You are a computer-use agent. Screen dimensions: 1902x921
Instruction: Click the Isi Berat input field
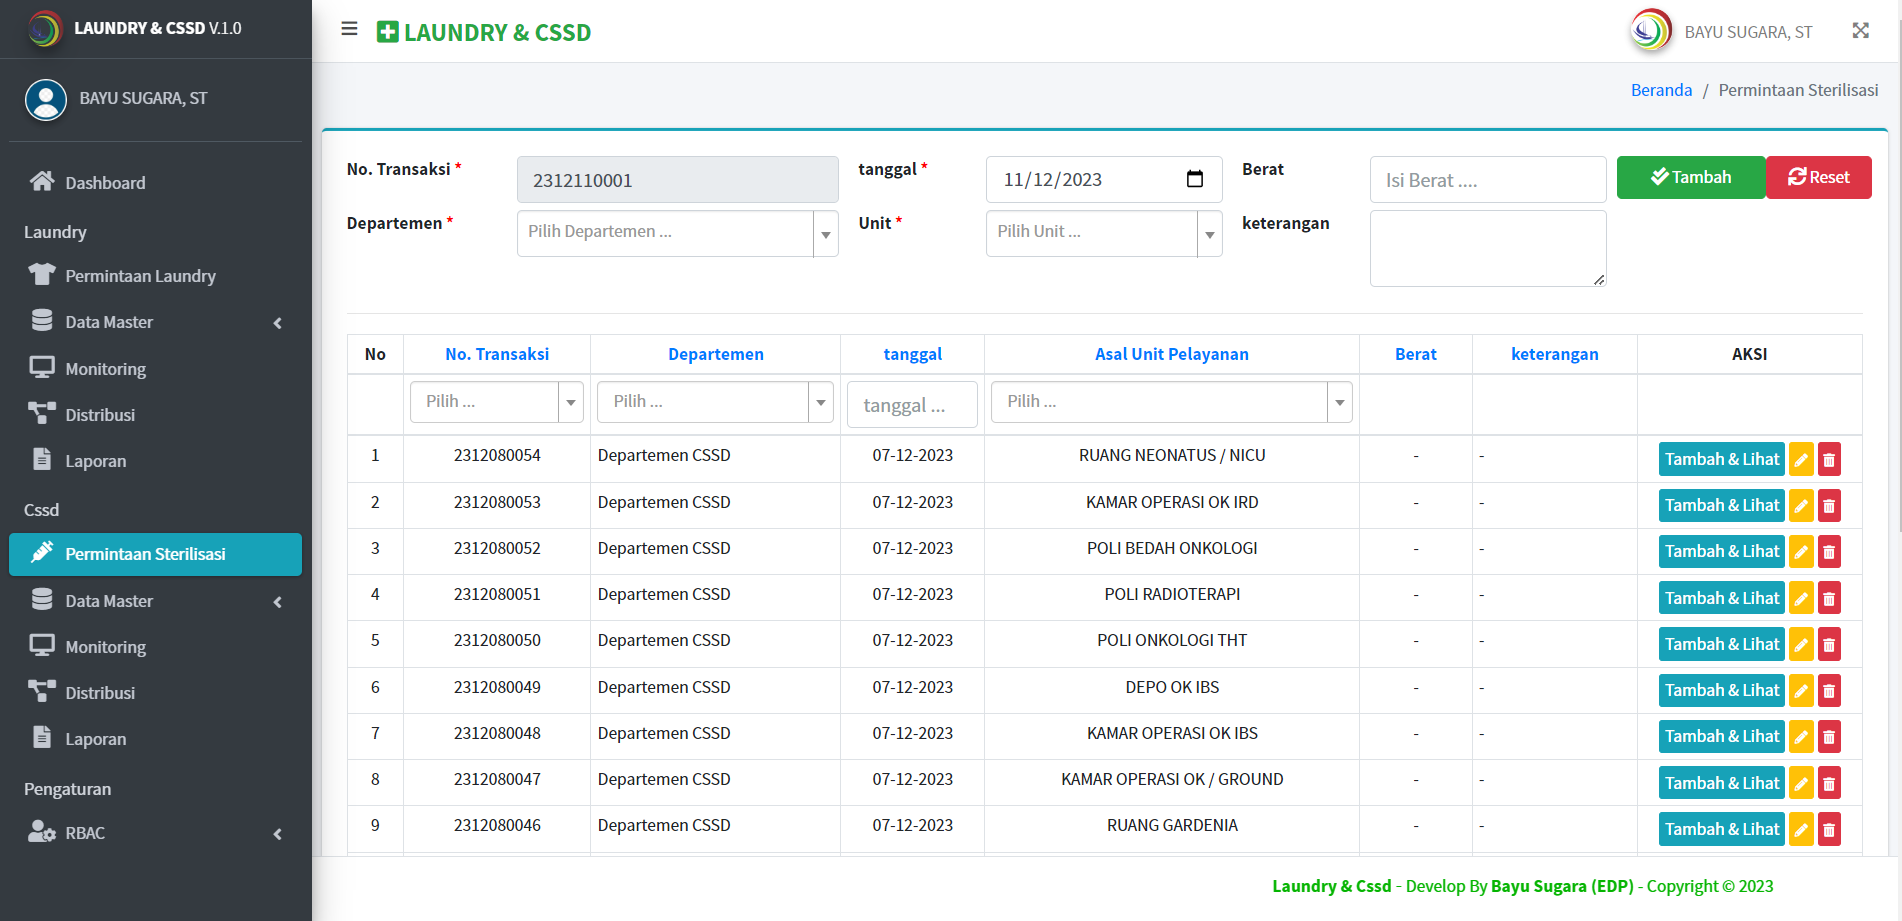(x=1487, y=180)
